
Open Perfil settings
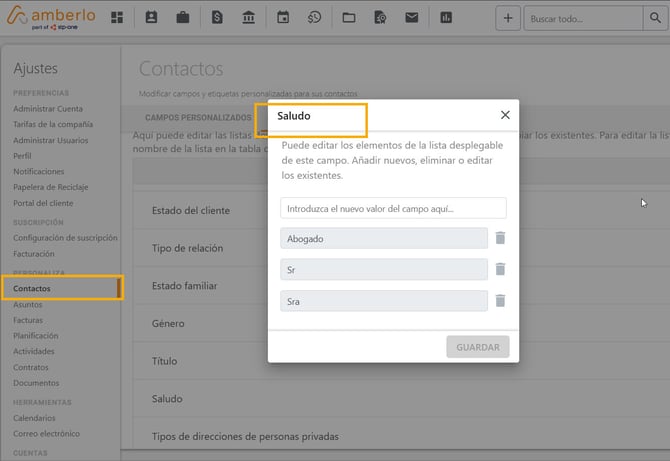tap(22, 156)
